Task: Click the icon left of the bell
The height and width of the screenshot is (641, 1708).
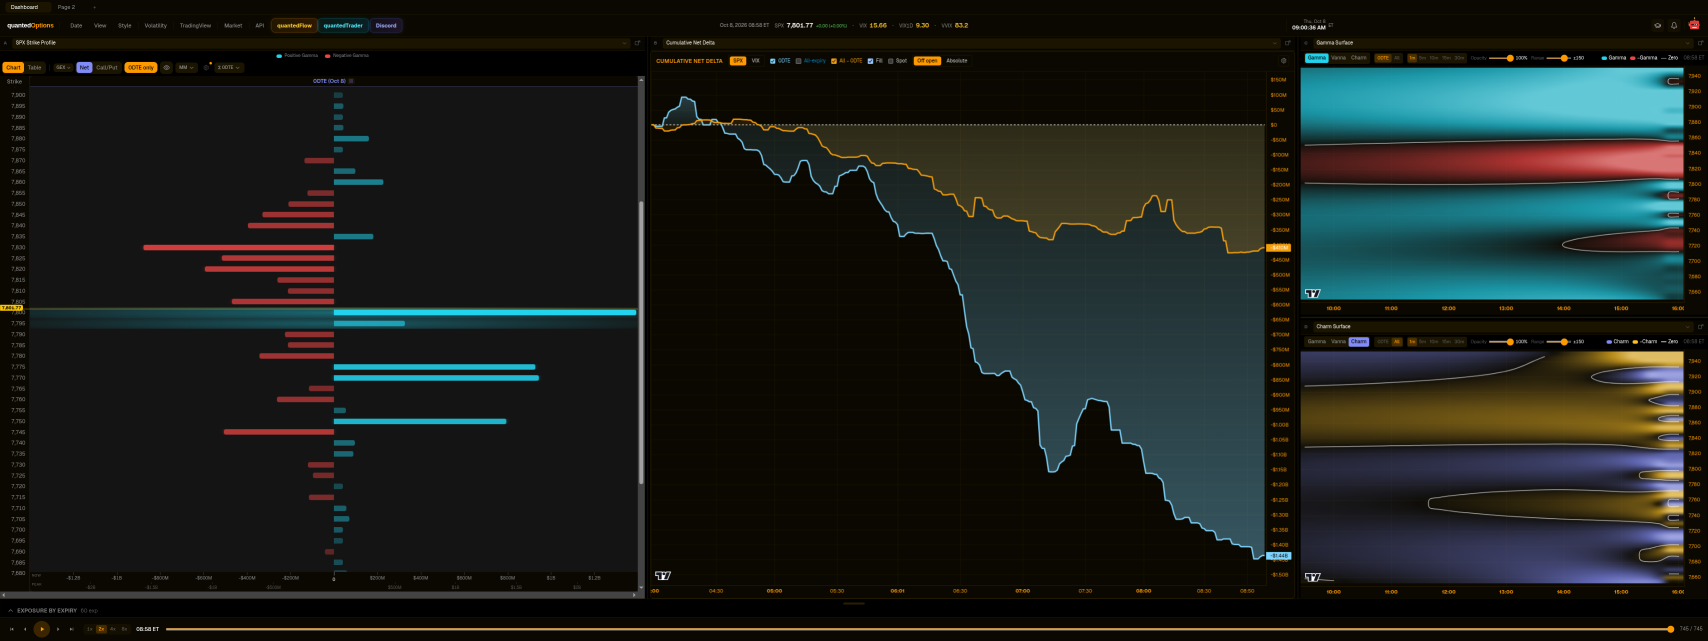Action: [x=1657, y=26]
